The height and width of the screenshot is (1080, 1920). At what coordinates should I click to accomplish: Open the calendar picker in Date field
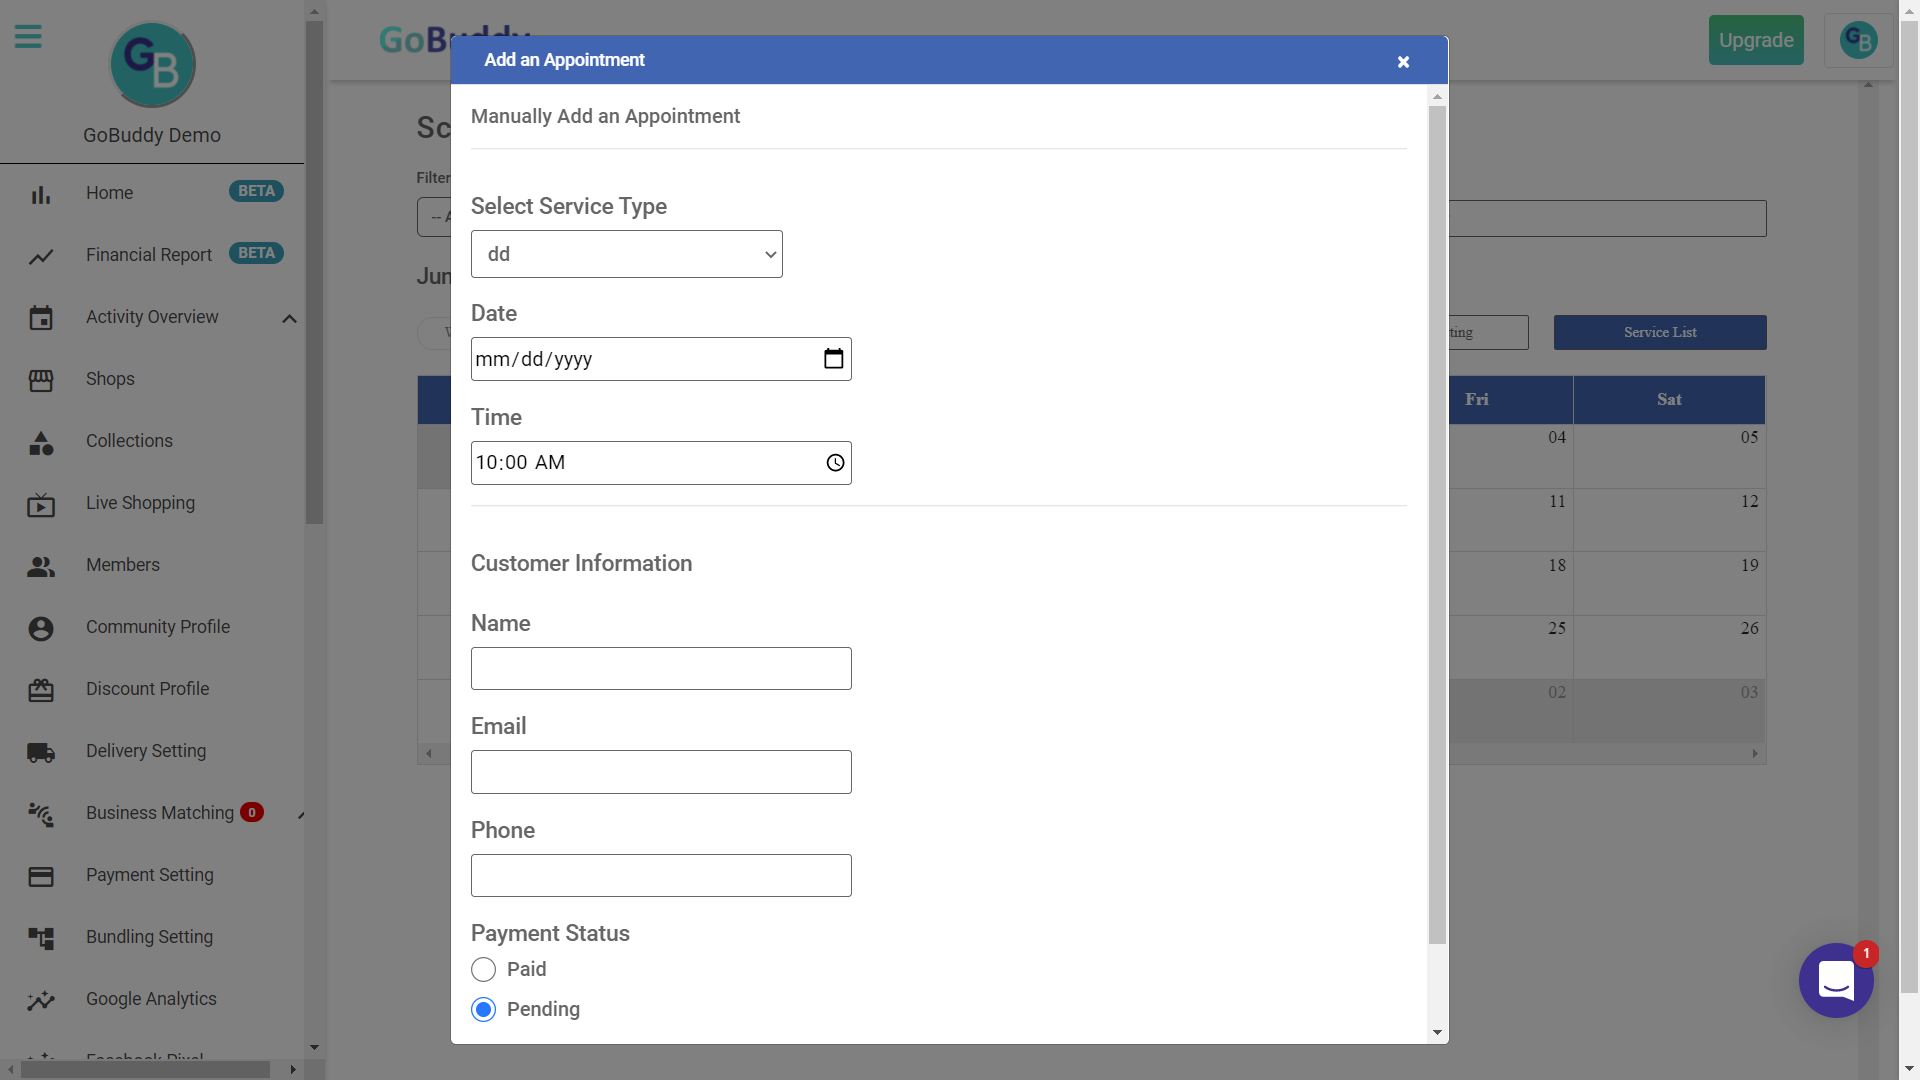[833, 359]
